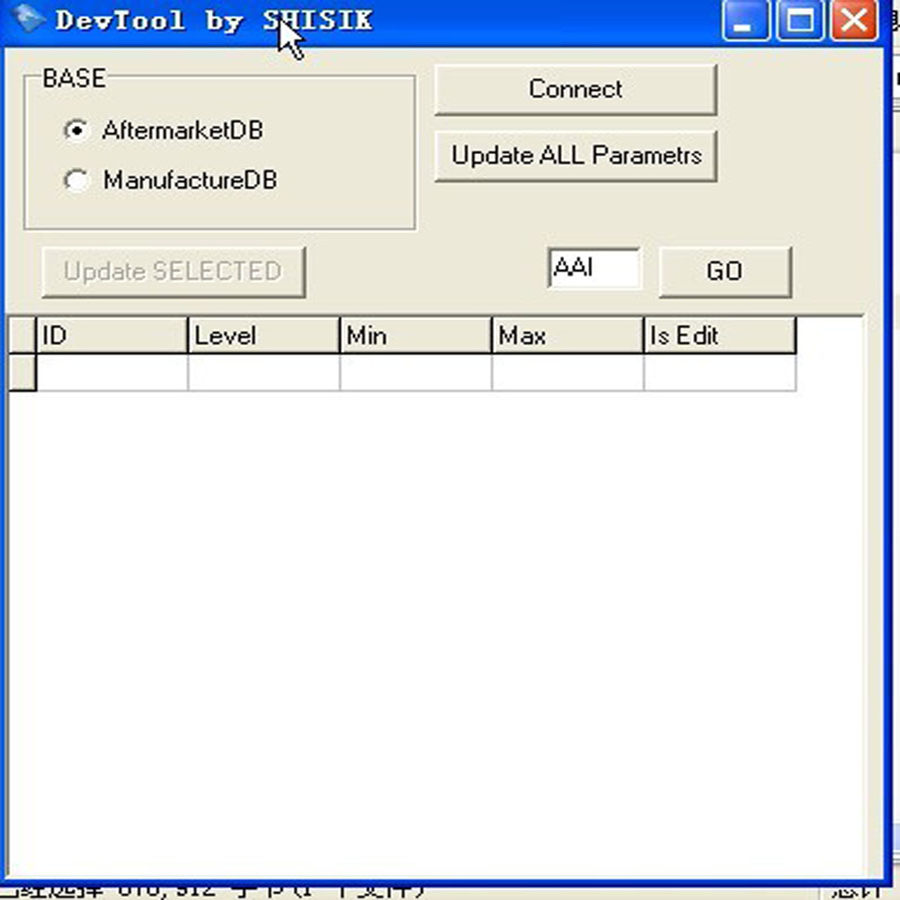Viewport: 900px width, 900px height.
Task: Choose the ManufactureDB base option
Action: (x=76, y=181)
